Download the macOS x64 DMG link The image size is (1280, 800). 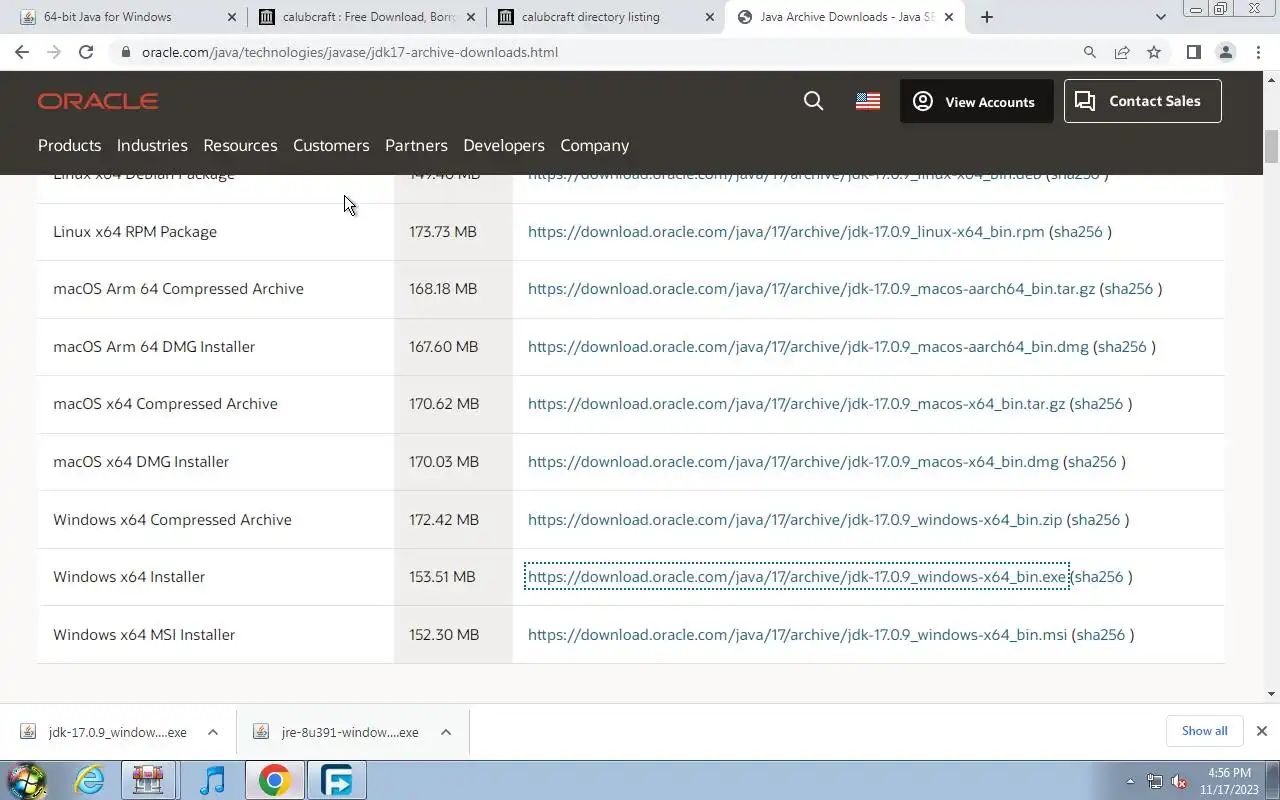[x=793, y=462]
